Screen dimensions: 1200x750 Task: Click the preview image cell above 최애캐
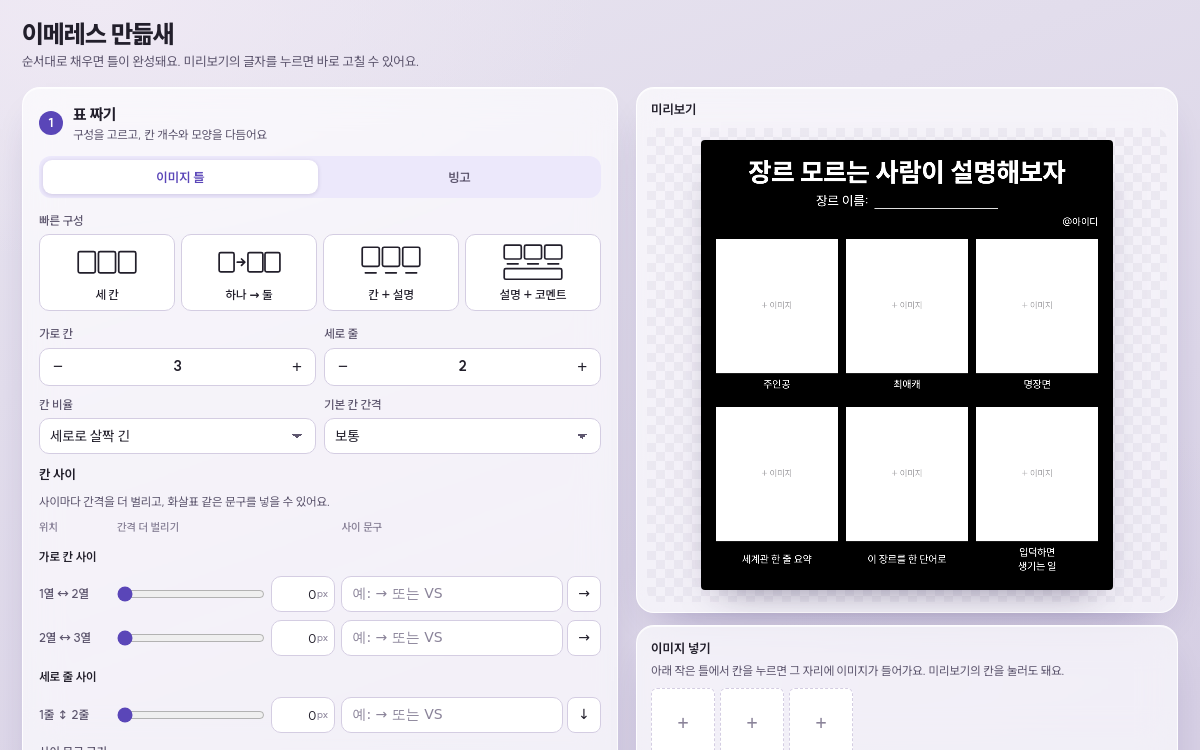click(x=907, y=306)
